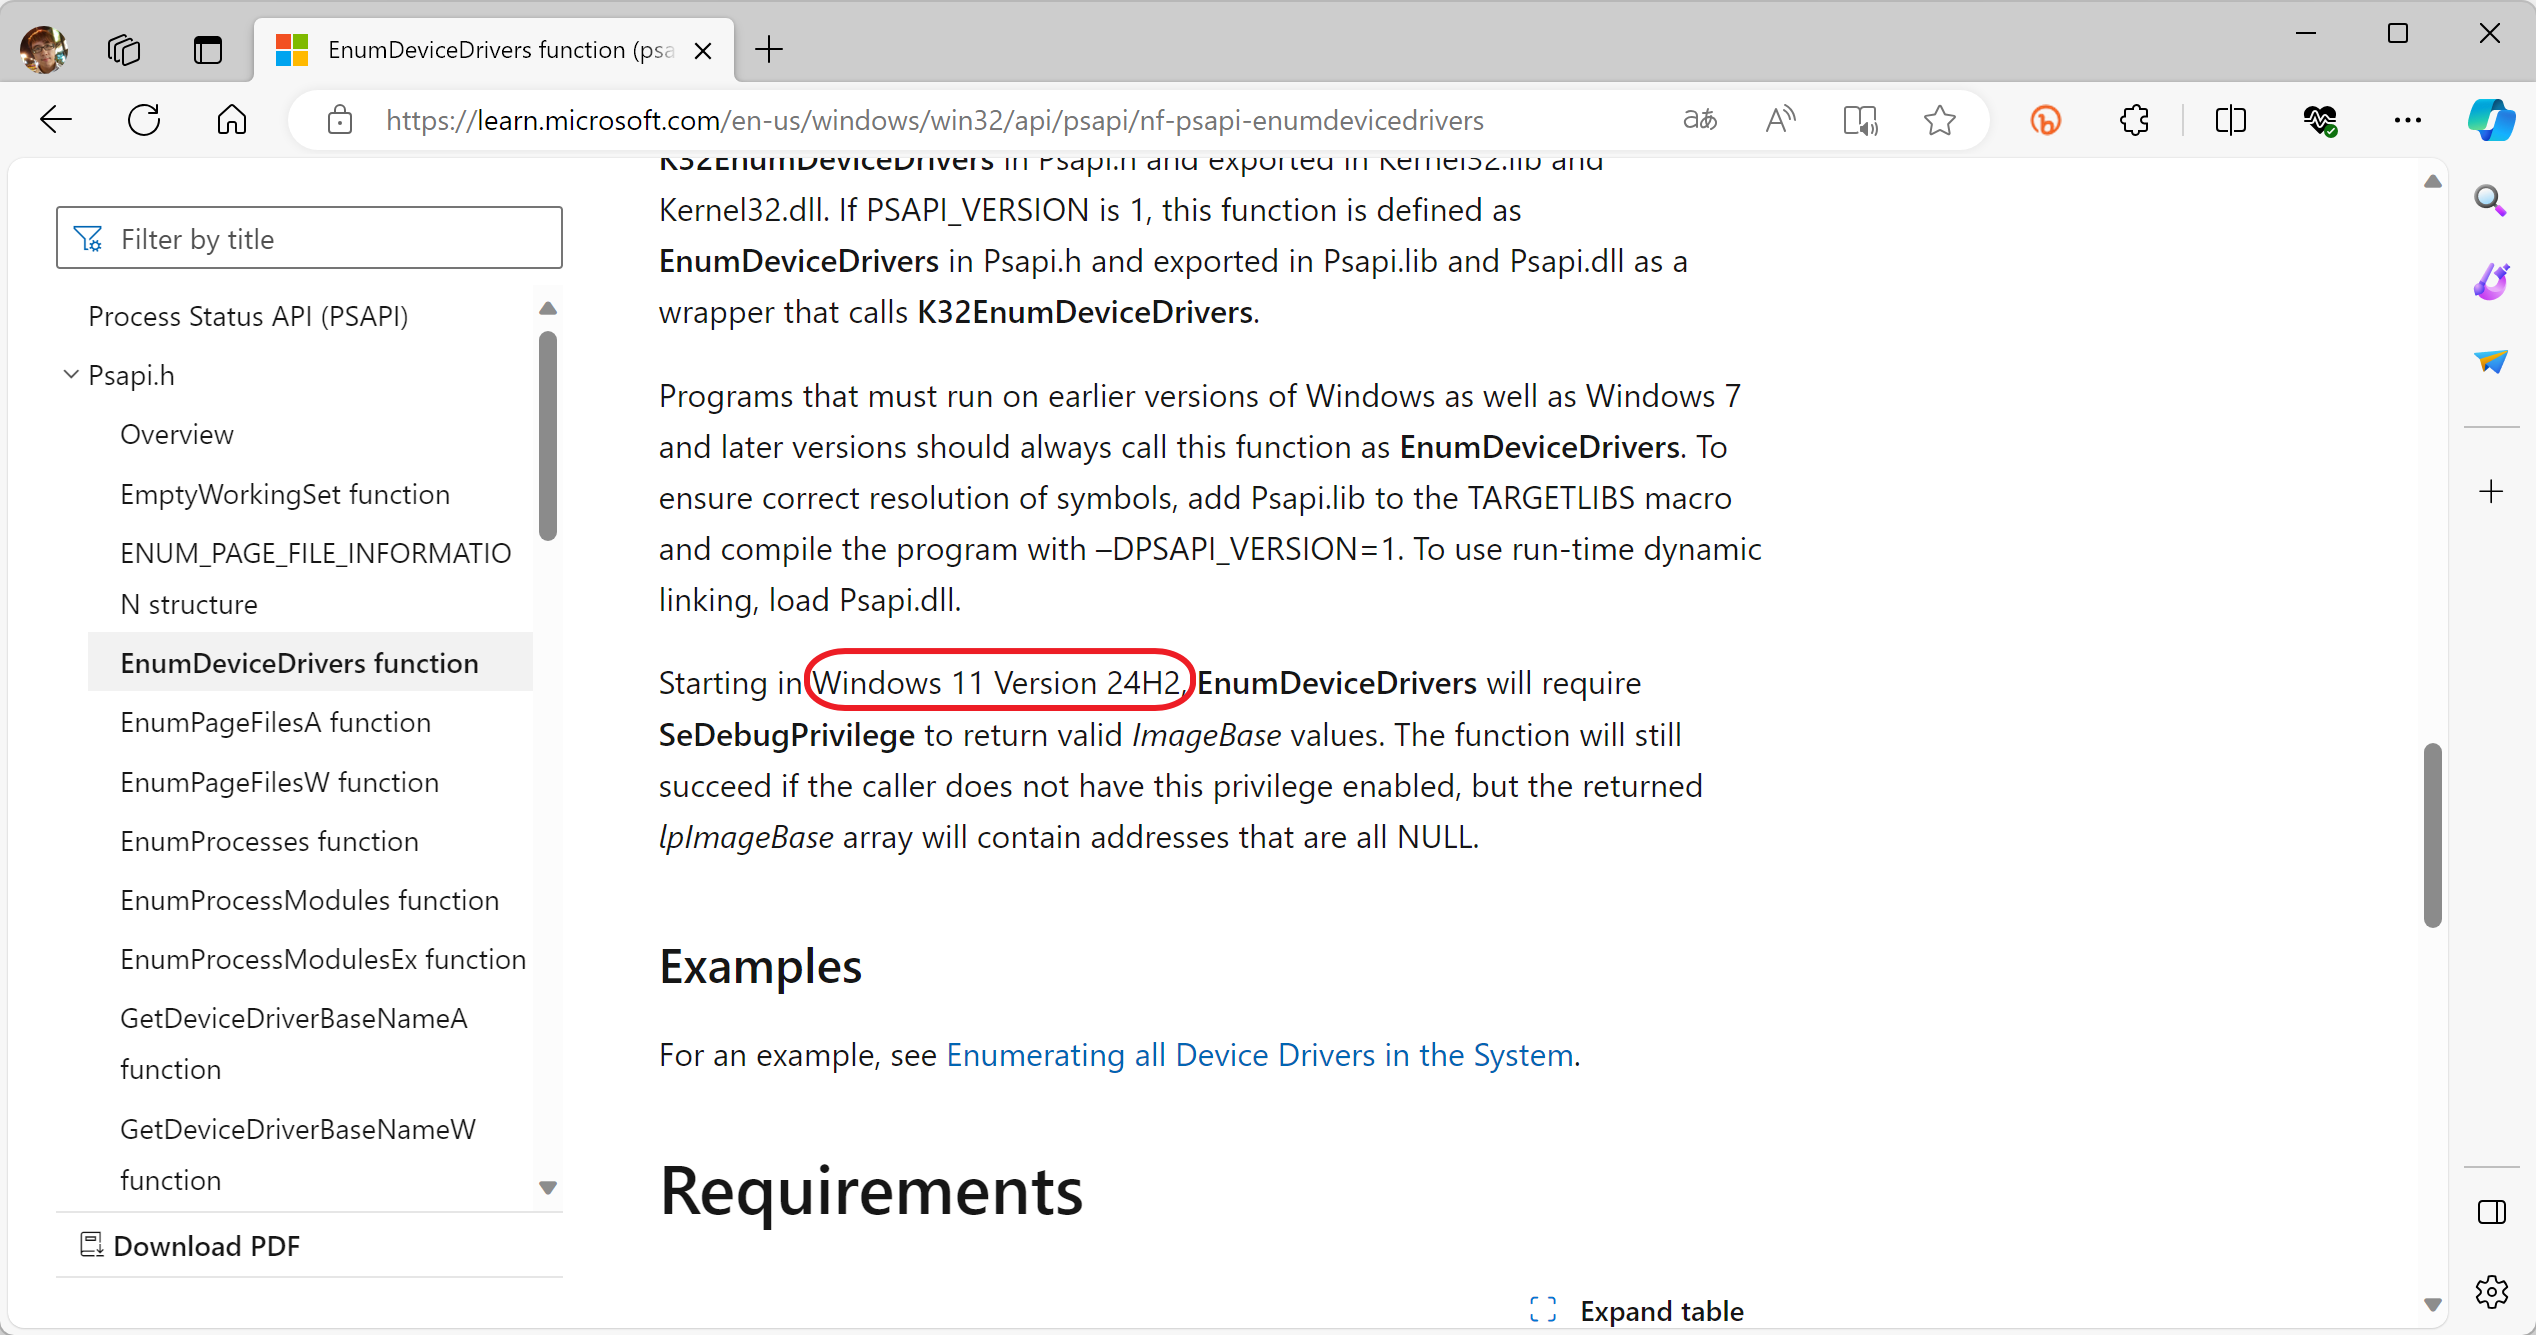Click the Split screen icon
This screenshot has height=1335, width=2536.
pyautogui.click(x=2230, y=120)
